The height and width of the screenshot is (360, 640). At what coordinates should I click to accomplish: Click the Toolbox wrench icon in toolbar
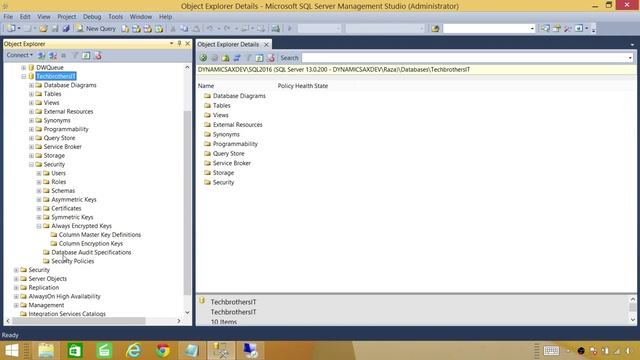(x=567, y=28)
